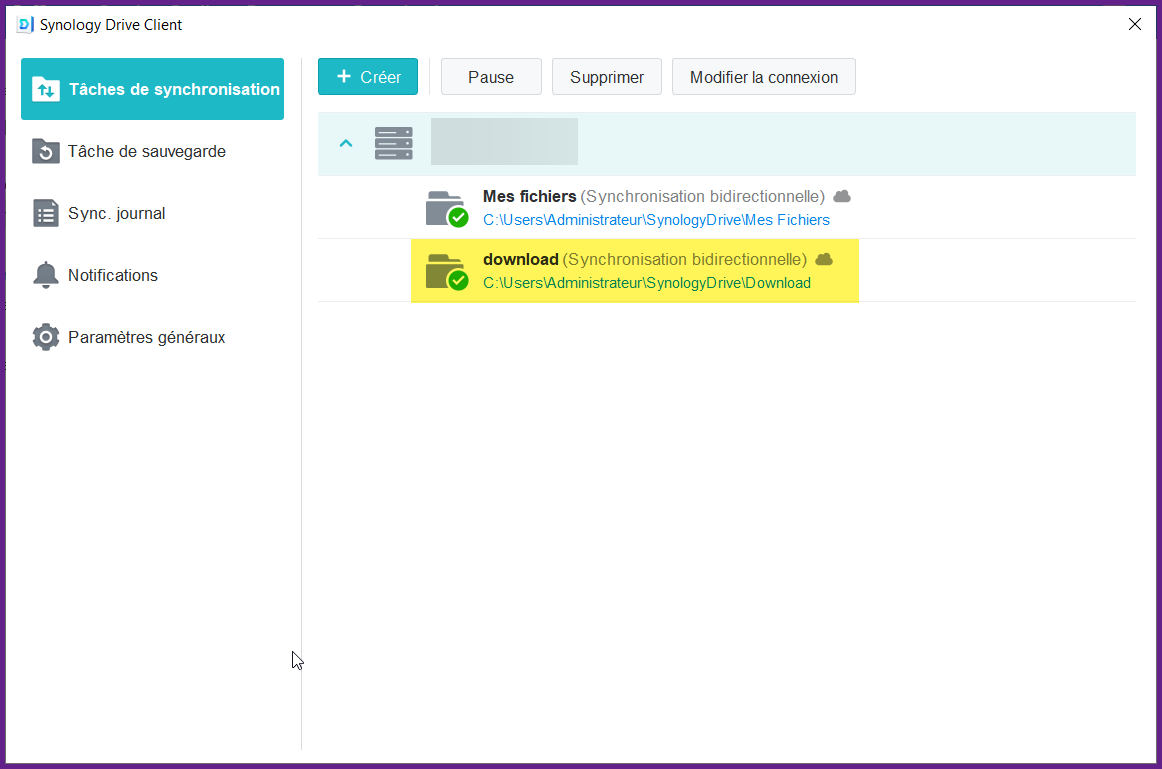Screen dimensions: 1162x769
Task: Click the sync tasks folder icon in sidebar
Action: coord(46,90)
